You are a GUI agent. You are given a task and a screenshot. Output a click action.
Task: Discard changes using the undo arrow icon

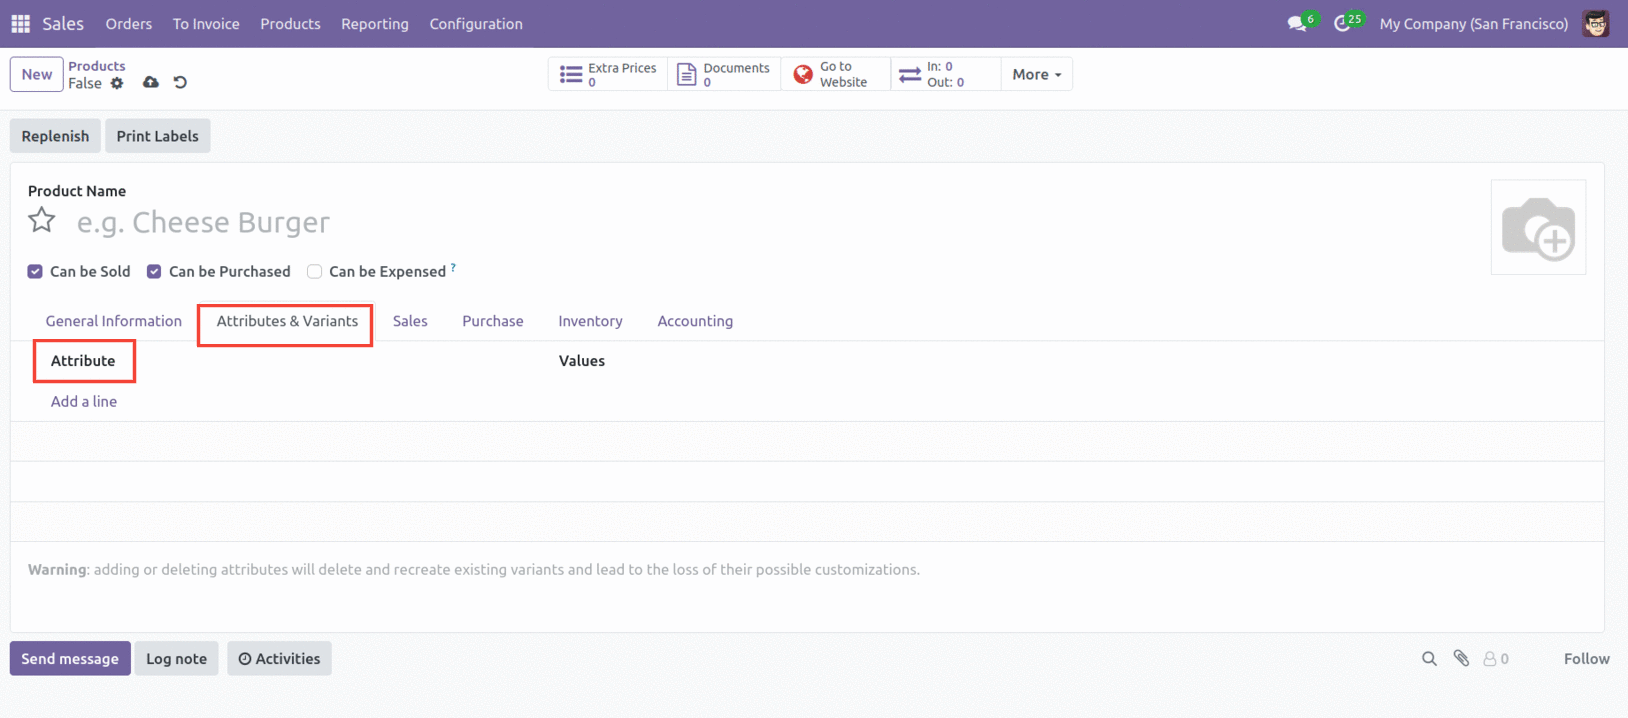click(180, 83)
